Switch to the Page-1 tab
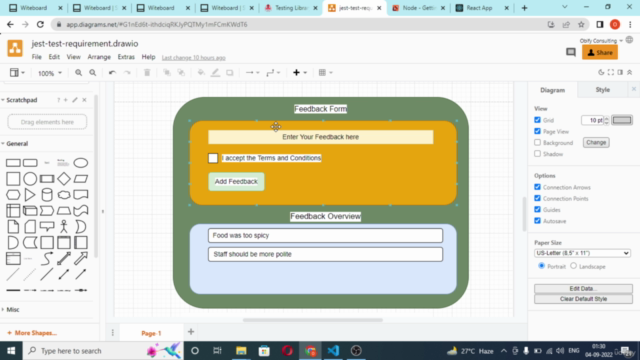The image size is (640, 360). (151, 333)
